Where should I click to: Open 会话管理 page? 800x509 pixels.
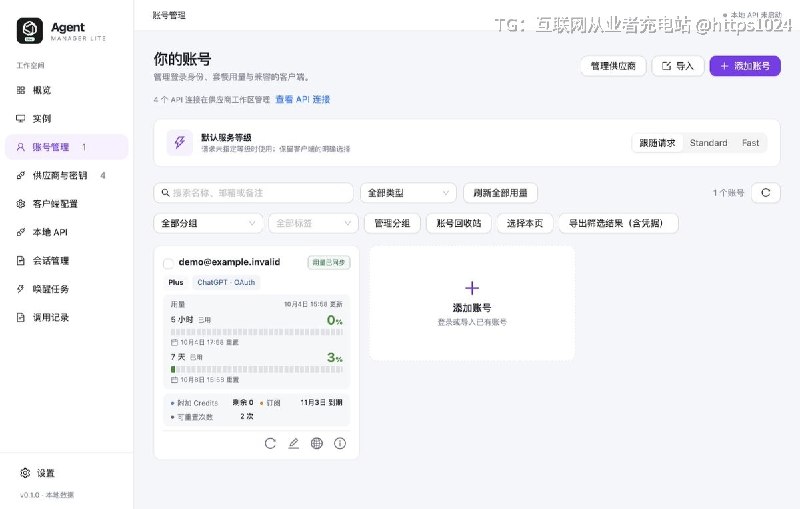click(x=66, y=261)
